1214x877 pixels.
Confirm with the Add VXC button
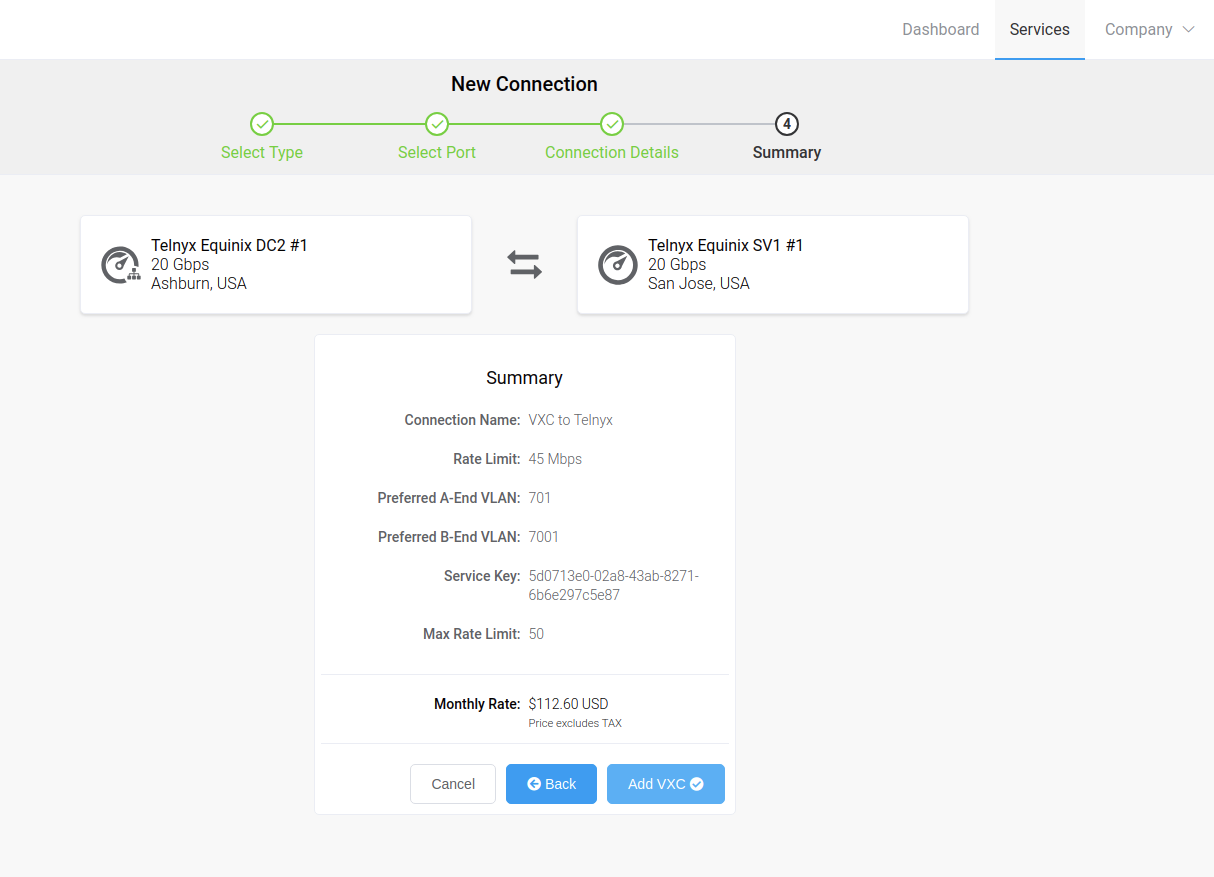coord(666,784)
